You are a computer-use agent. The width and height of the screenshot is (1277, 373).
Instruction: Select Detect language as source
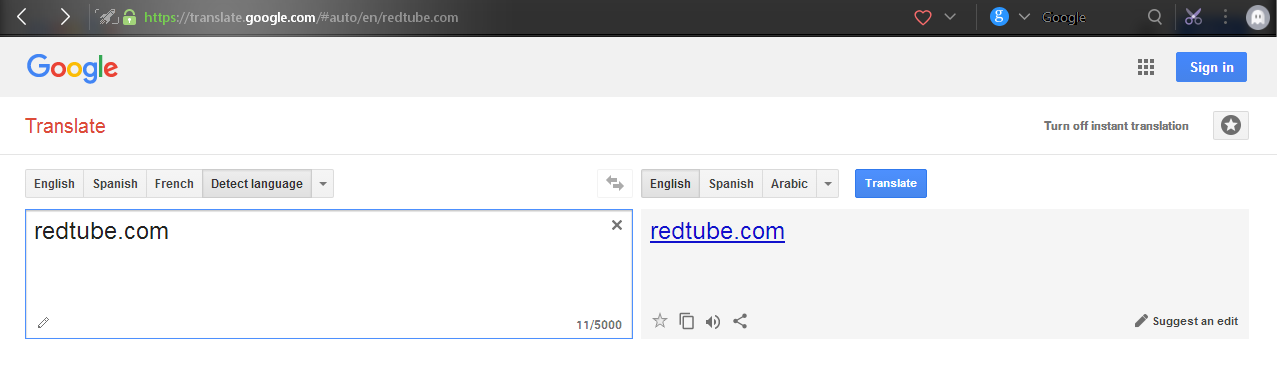257,184
